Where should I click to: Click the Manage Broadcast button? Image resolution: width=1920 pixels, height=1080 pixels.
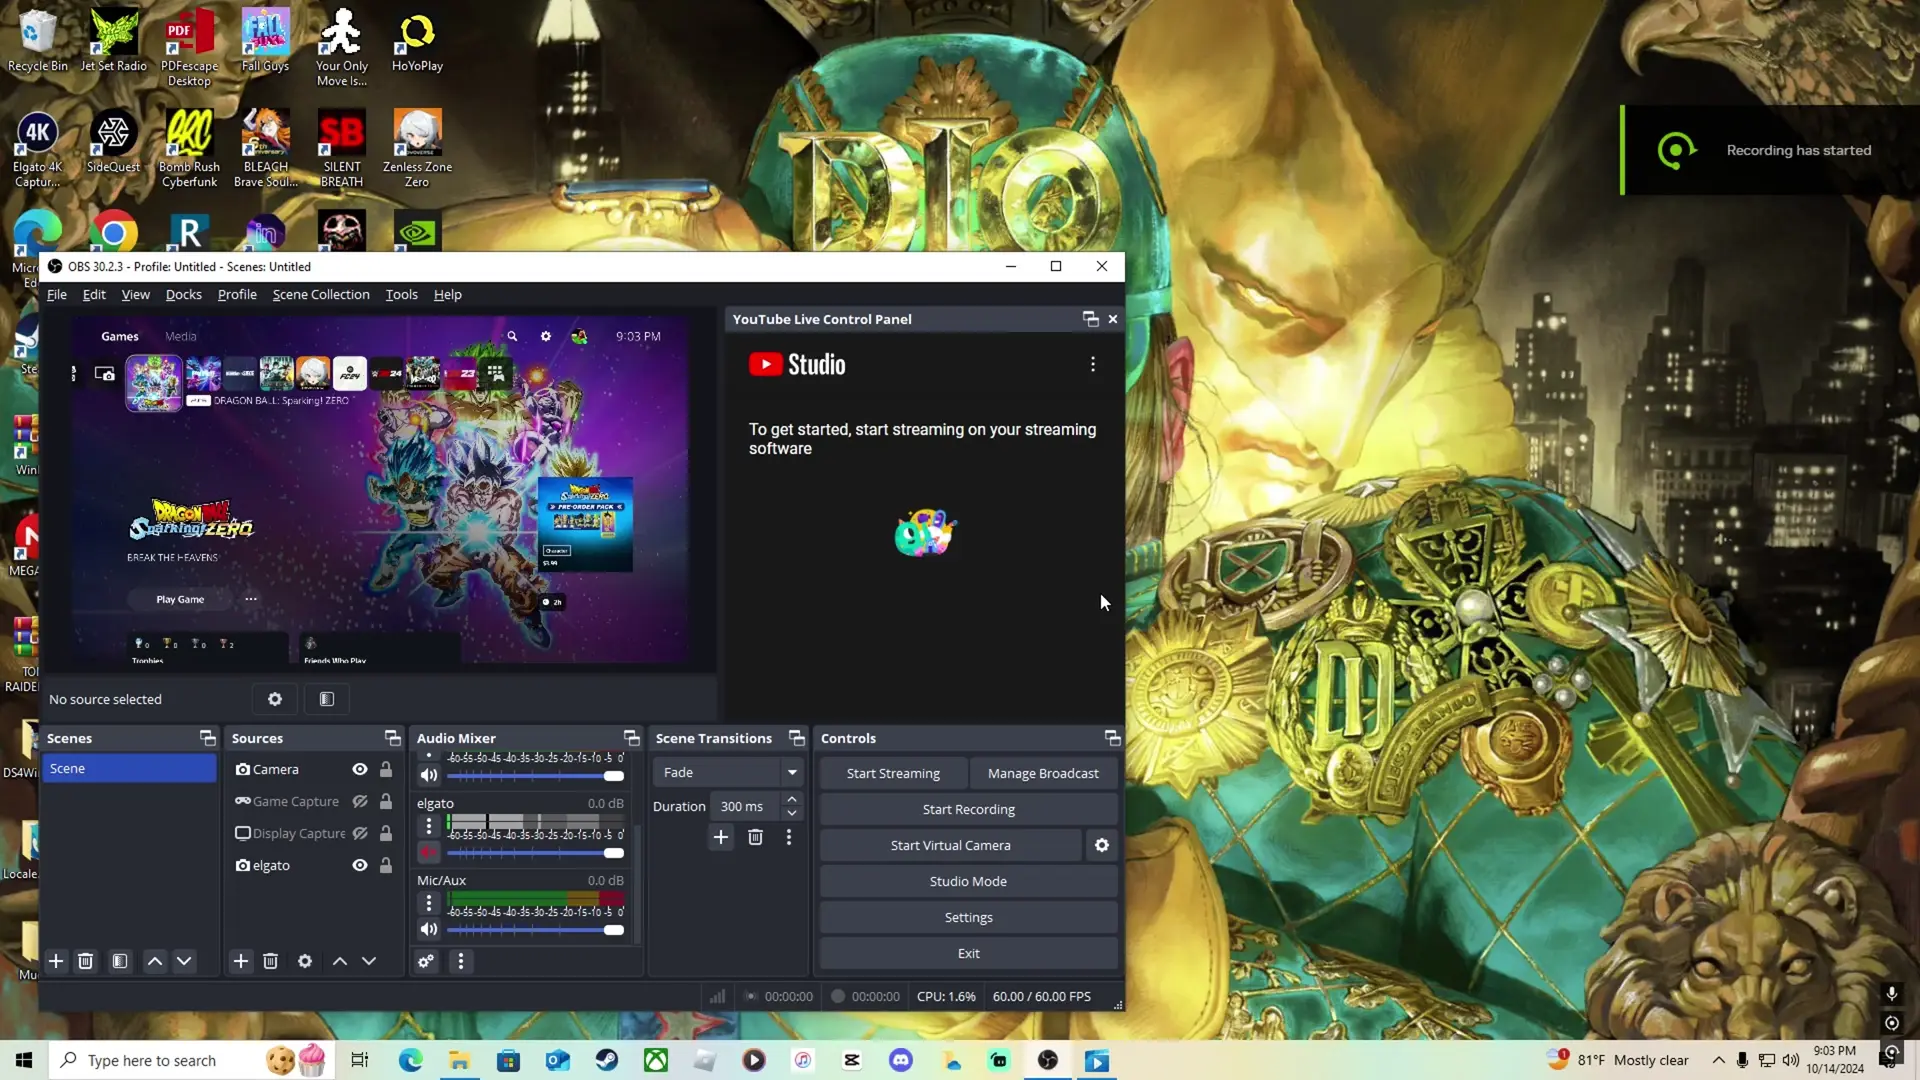tap(1042, 772)
